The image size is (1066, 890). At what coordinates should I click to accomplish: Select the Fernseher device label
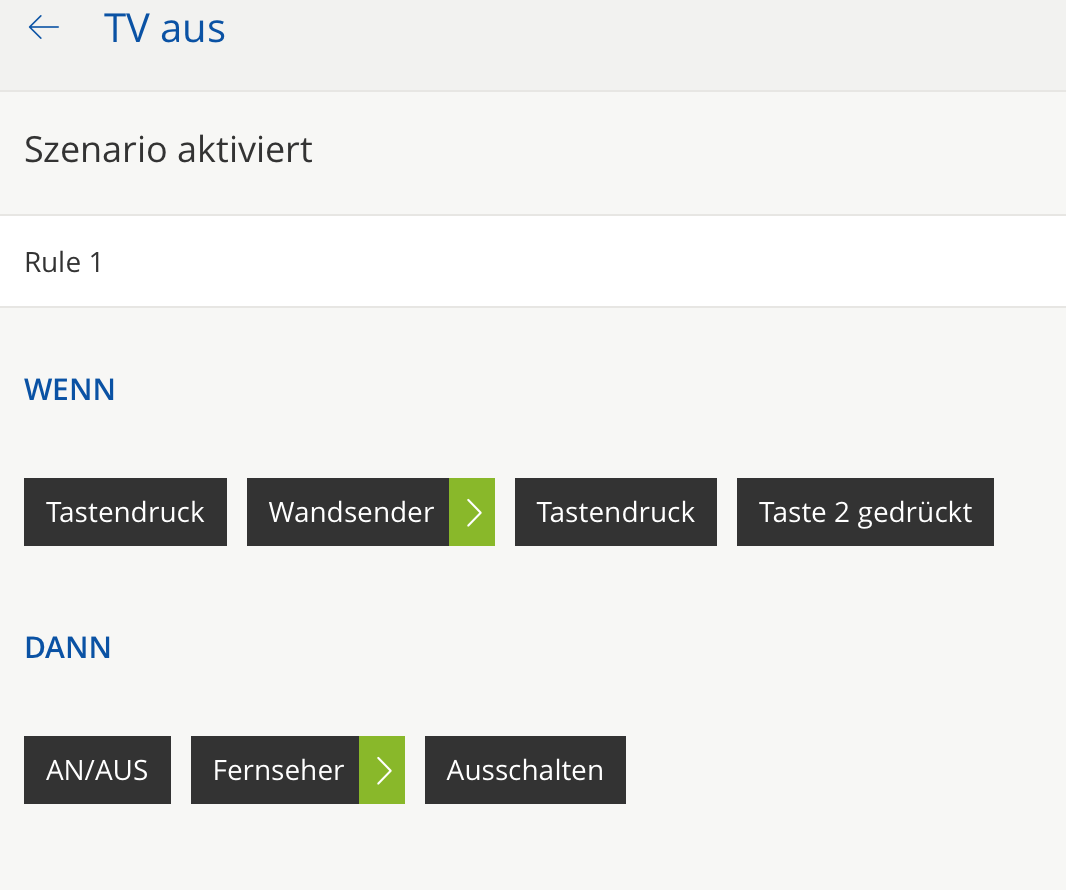(277, 770)
